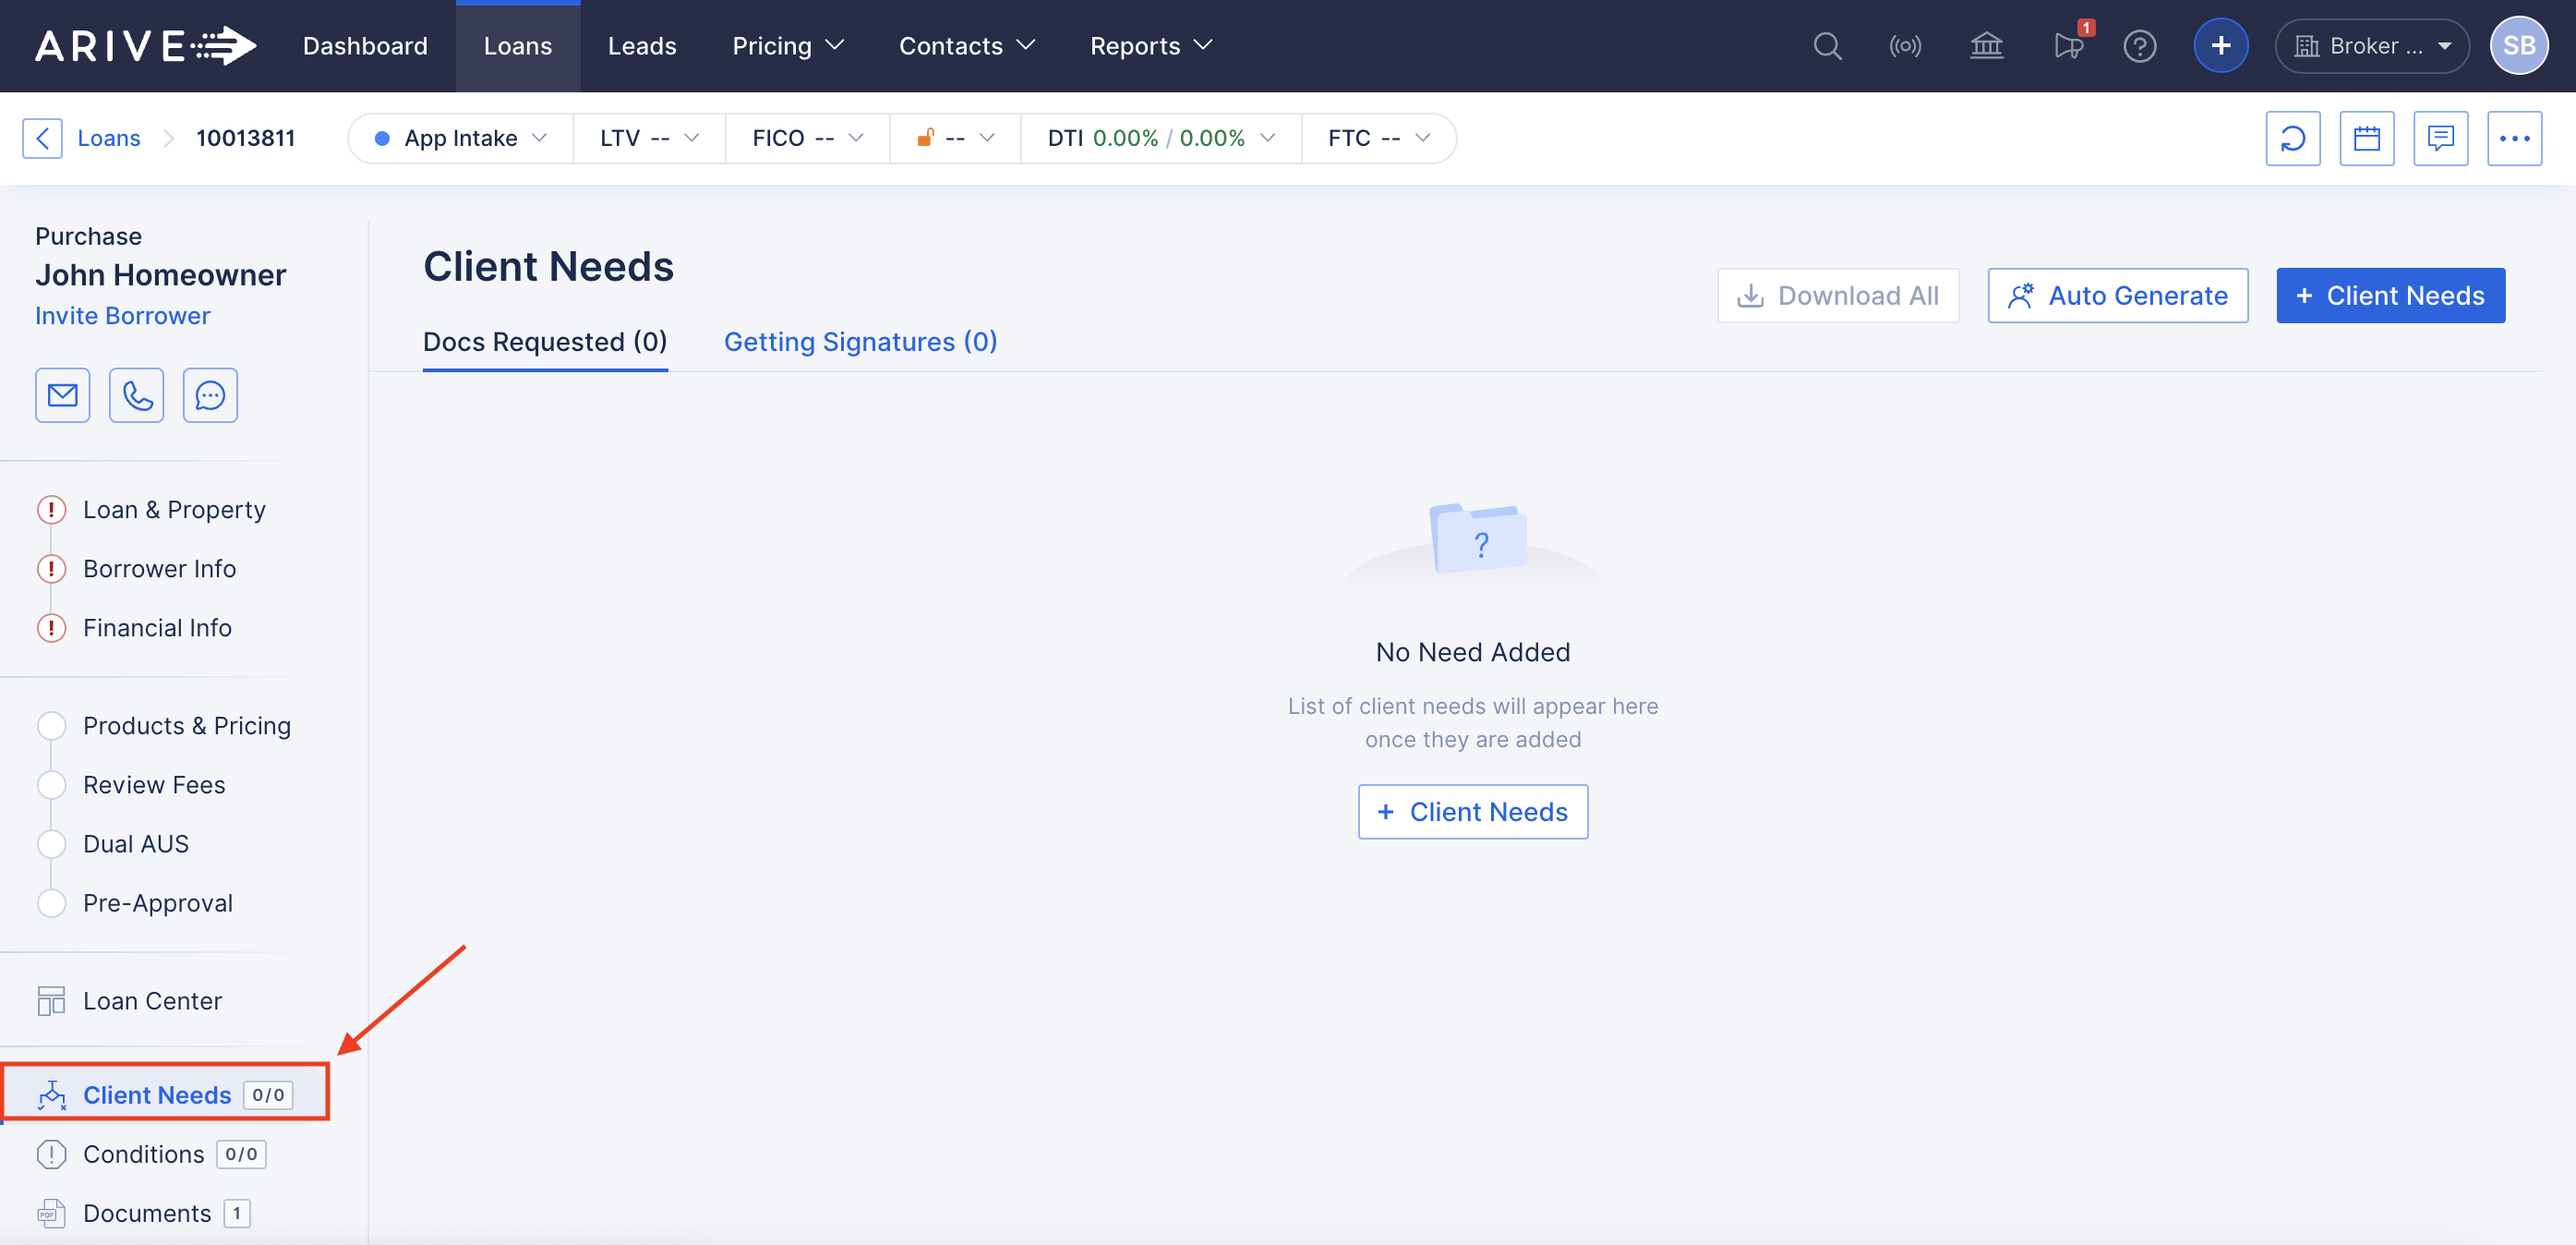Open Documents in the sidebar
The width and height of the screenshot is (2576, 1245).
tap(146, 1212)
